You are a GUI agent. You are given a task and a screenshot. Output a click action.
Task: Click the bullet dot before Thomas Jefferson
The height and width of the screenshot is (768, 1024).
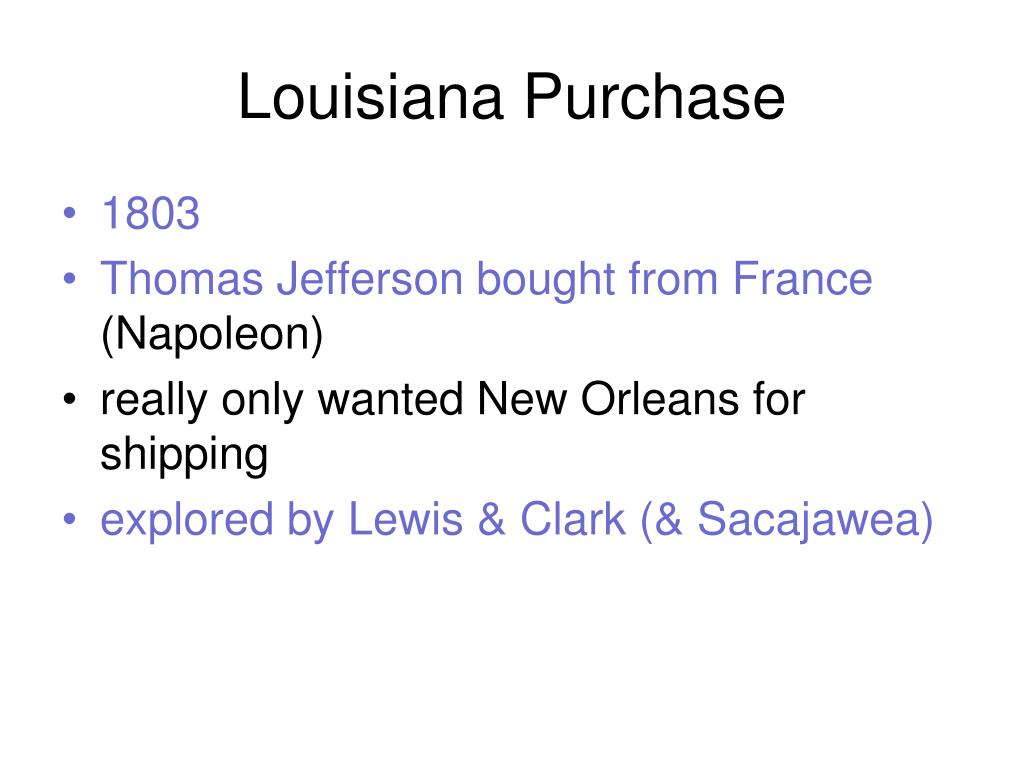[x=70, y=279]
